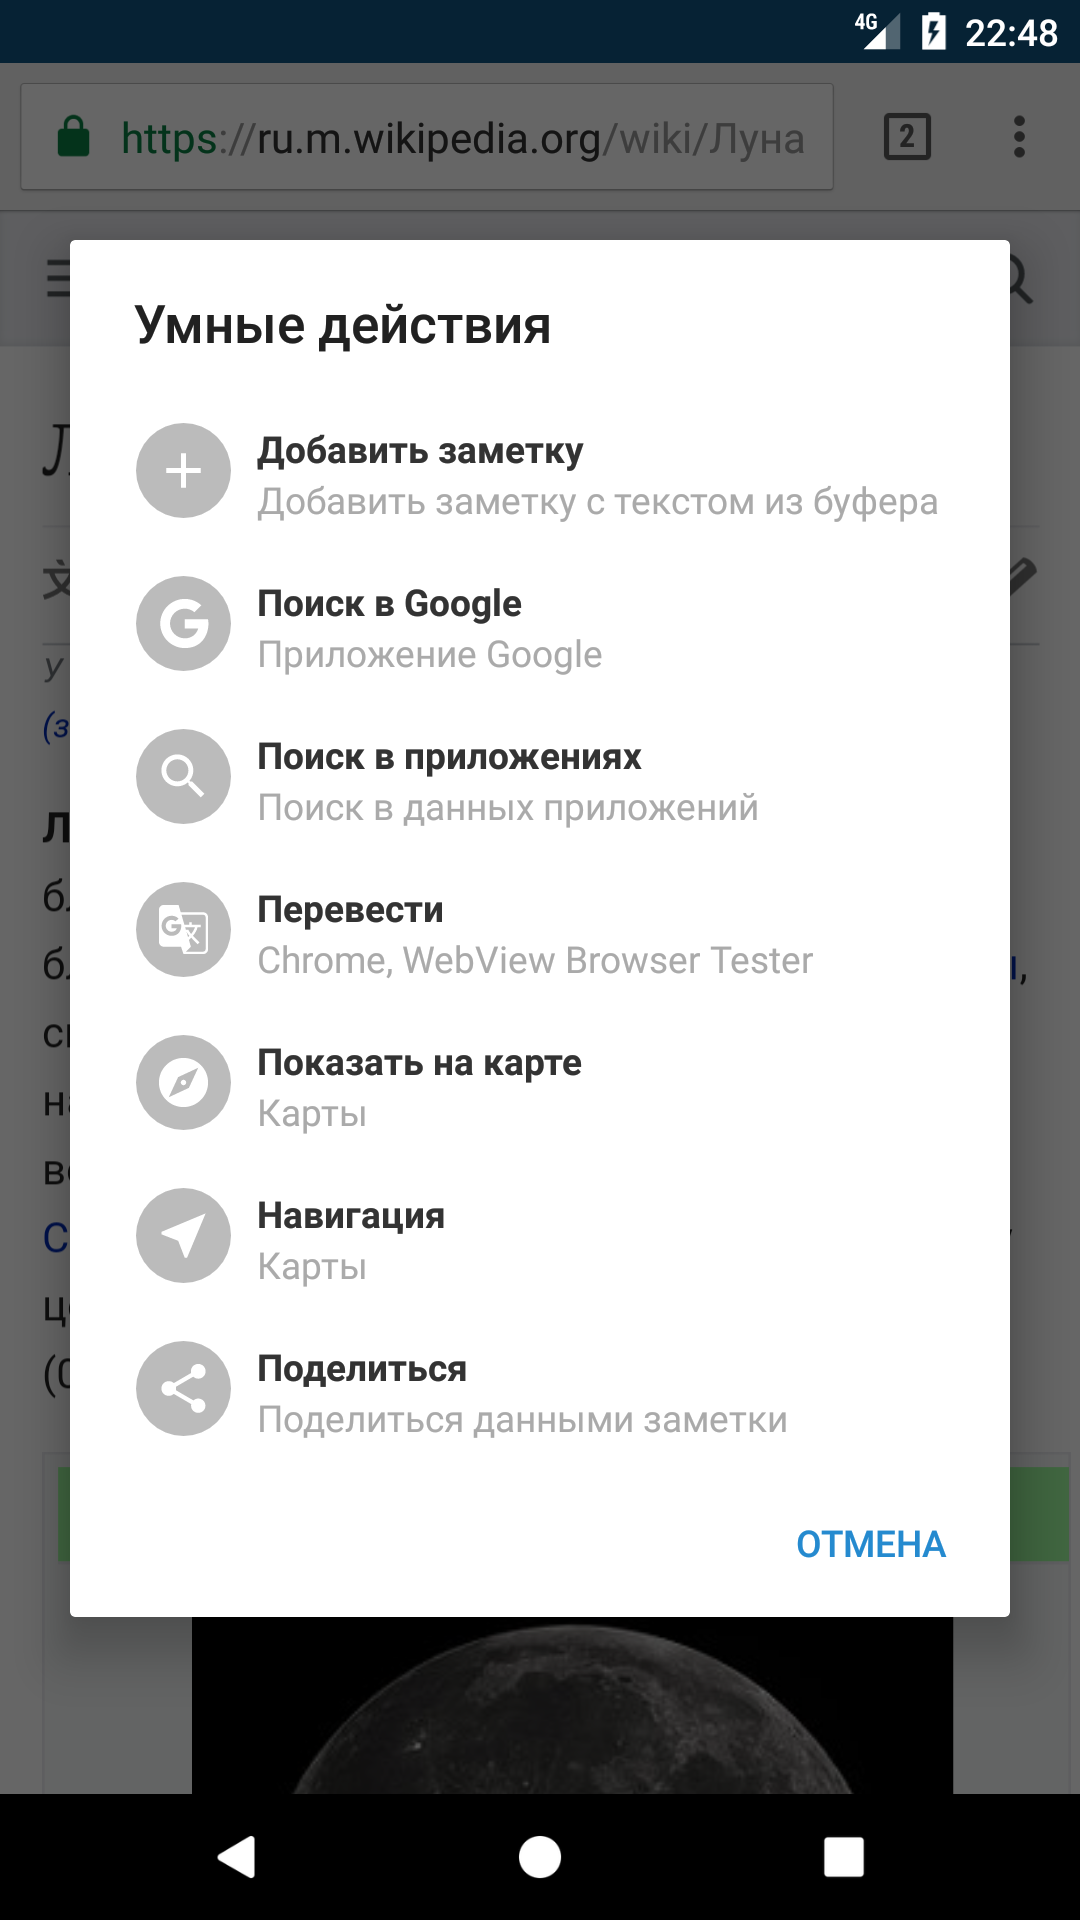Tap the magnifier icon for Поиск в приложениях

183,777
